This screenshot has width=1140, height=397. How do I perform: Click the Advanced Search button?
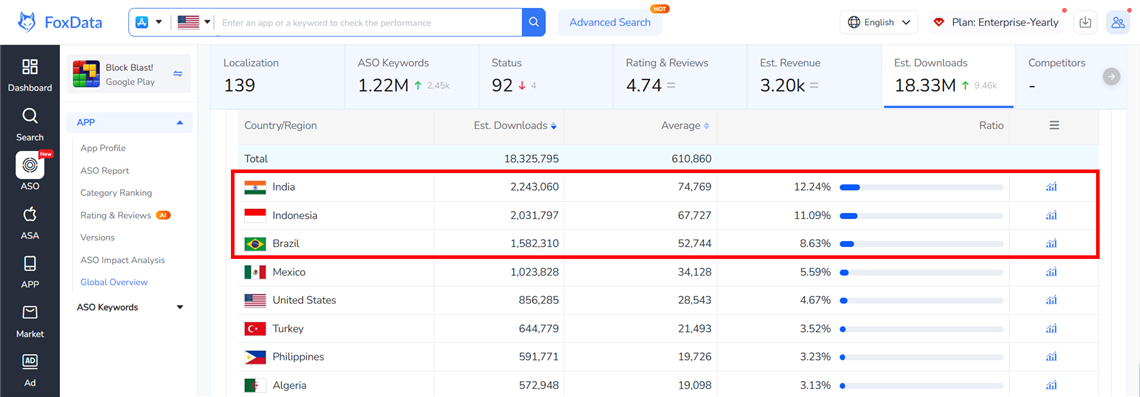[610, 23]
